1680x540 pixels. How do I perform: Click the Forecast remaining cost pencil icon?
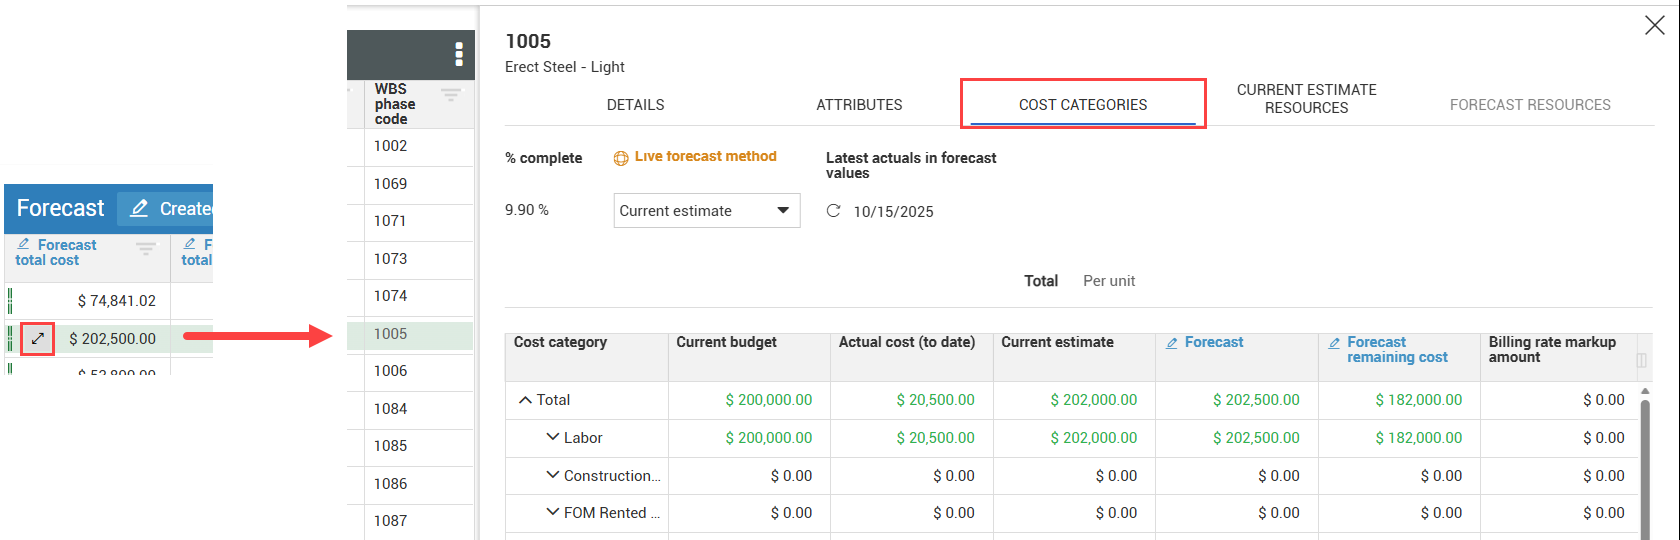coord(1334,343)
